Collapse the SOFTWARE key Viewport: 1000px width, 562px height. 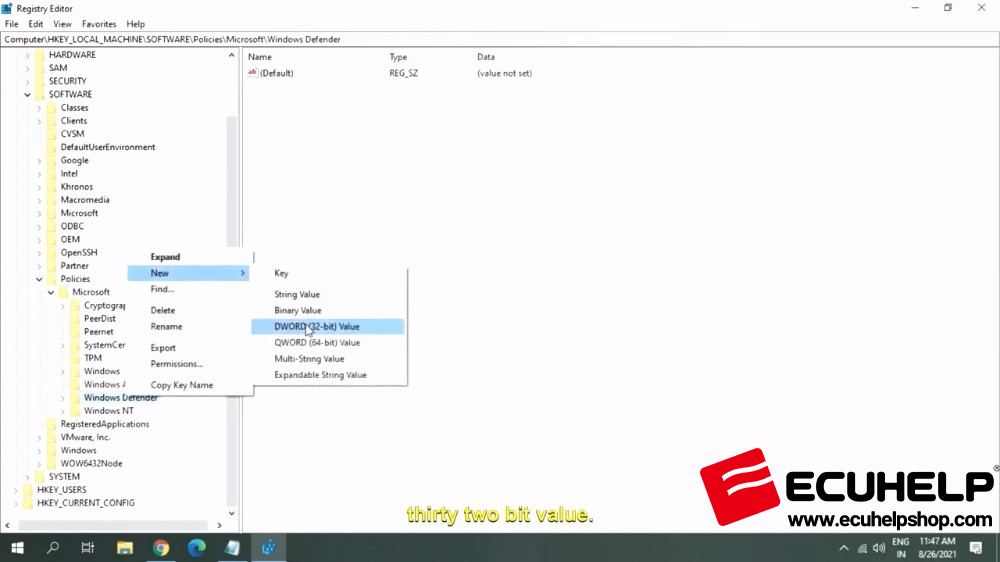[x=27, y=94]
